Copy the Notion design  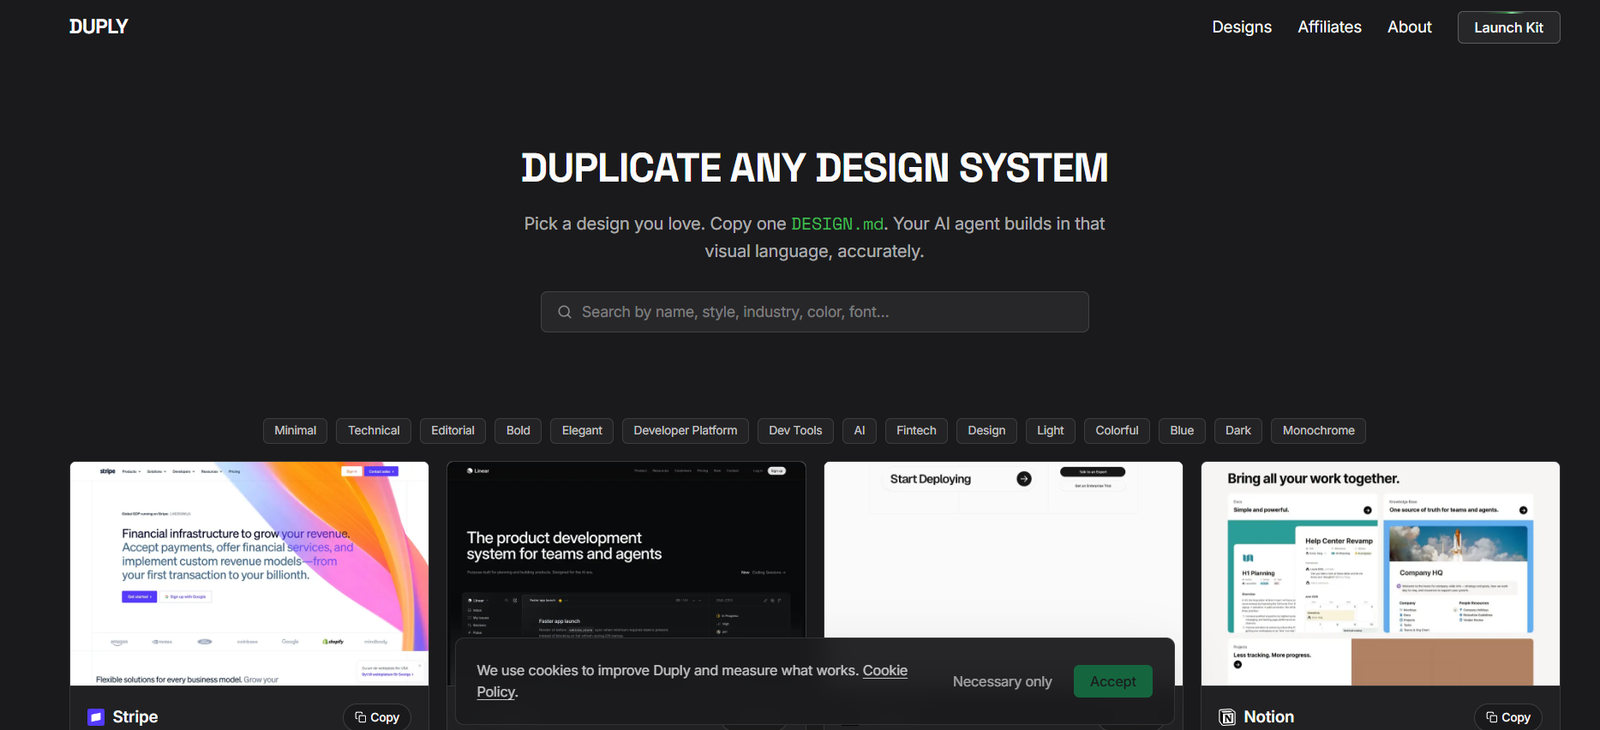coord(1508,717)
